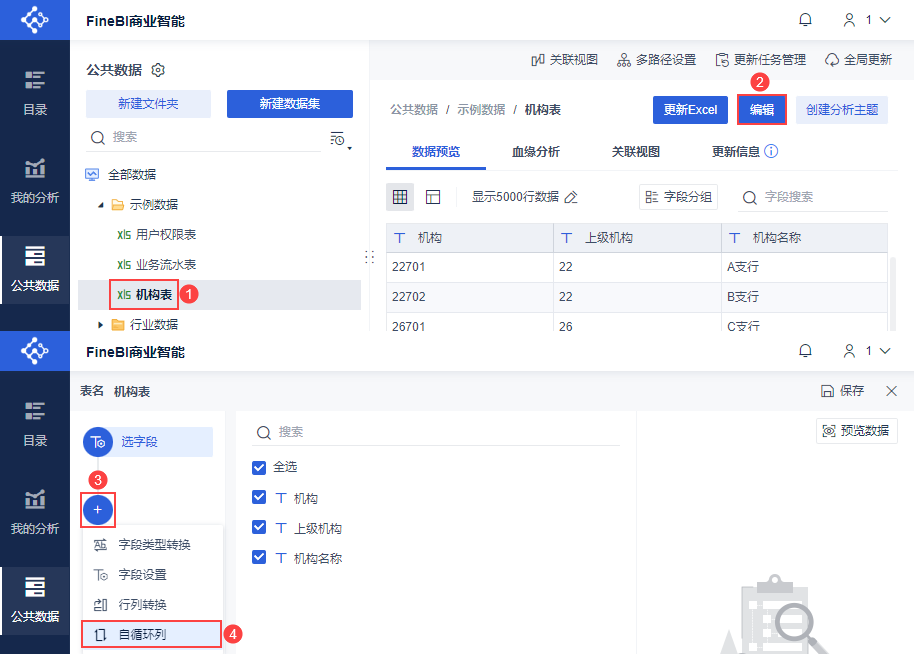Select the 选字段 step

[x=148, y=442]
